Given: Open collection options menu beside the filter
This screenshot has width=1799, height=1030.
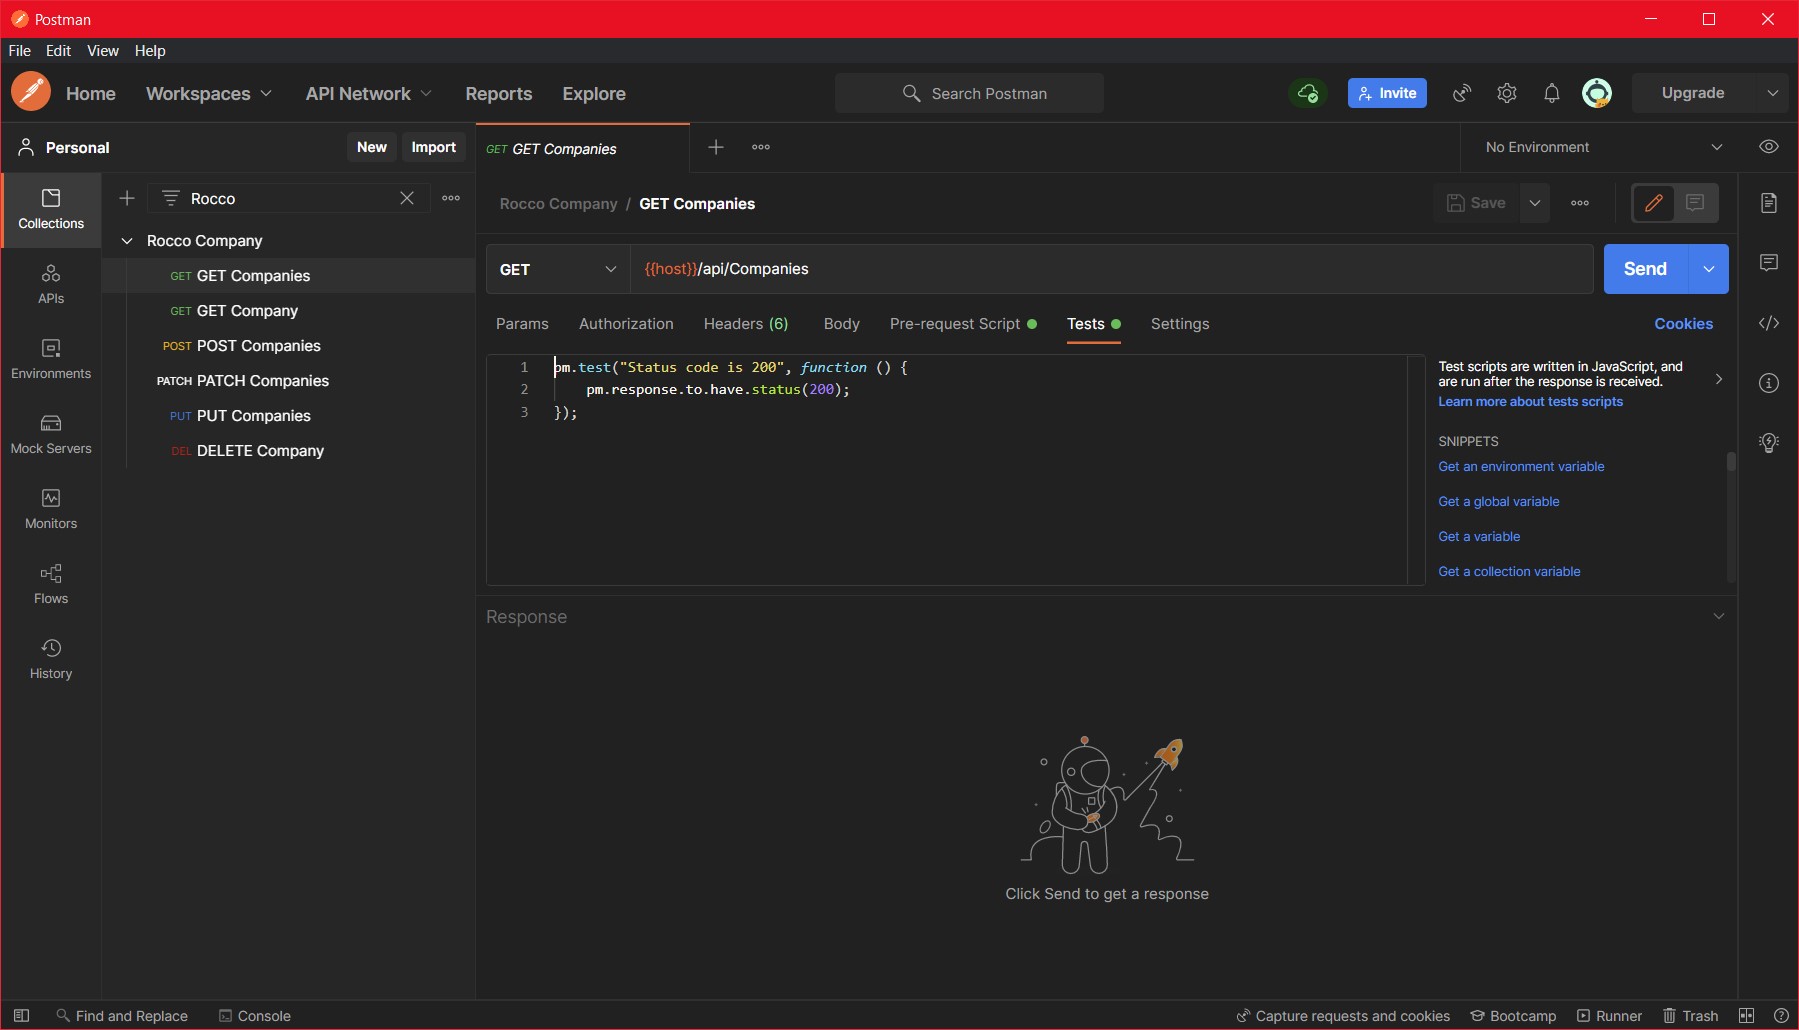Looking at the screenshot, I should pyautogui.click(x=451, y=198).
